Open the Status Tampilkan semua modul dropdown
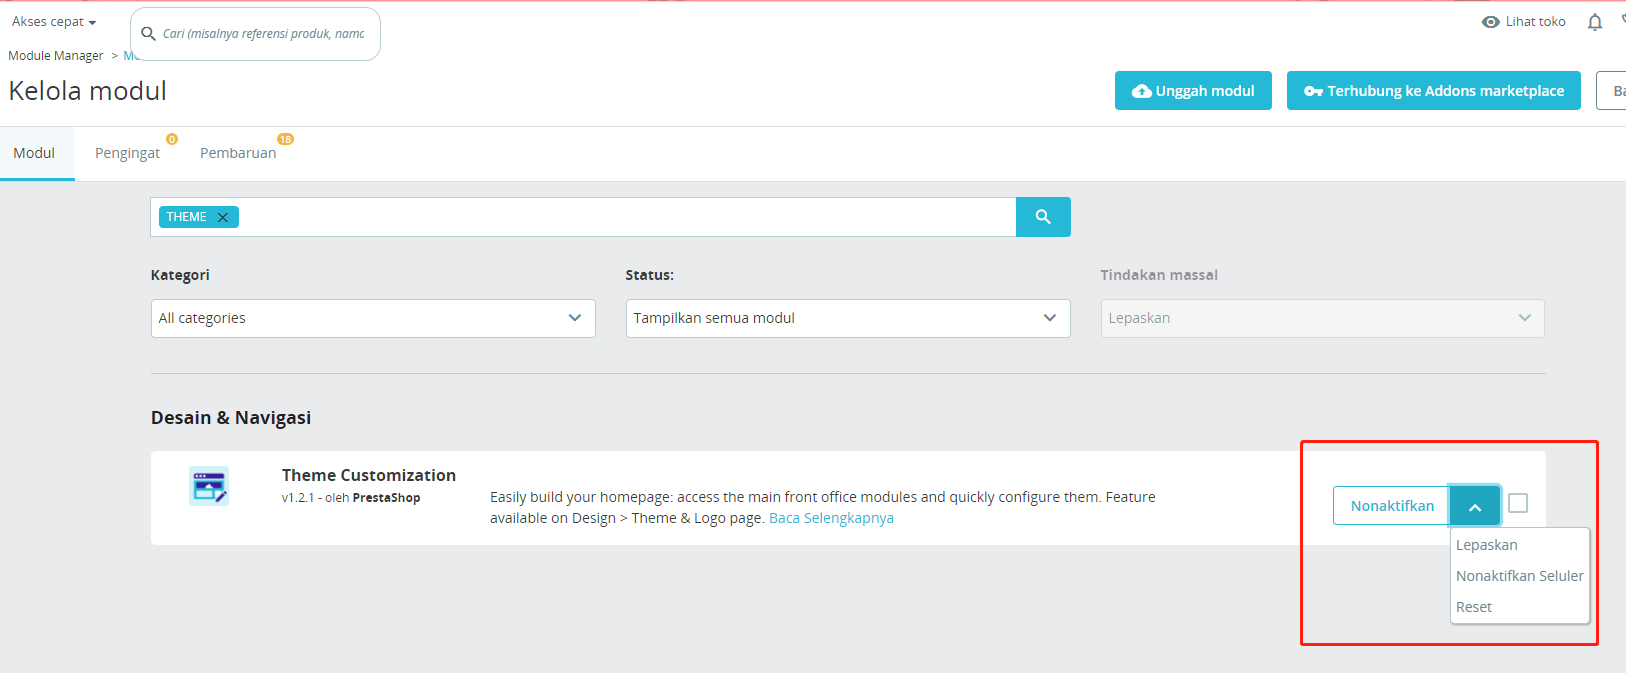This screenshot has width=1626, height=673. [848, 318]
